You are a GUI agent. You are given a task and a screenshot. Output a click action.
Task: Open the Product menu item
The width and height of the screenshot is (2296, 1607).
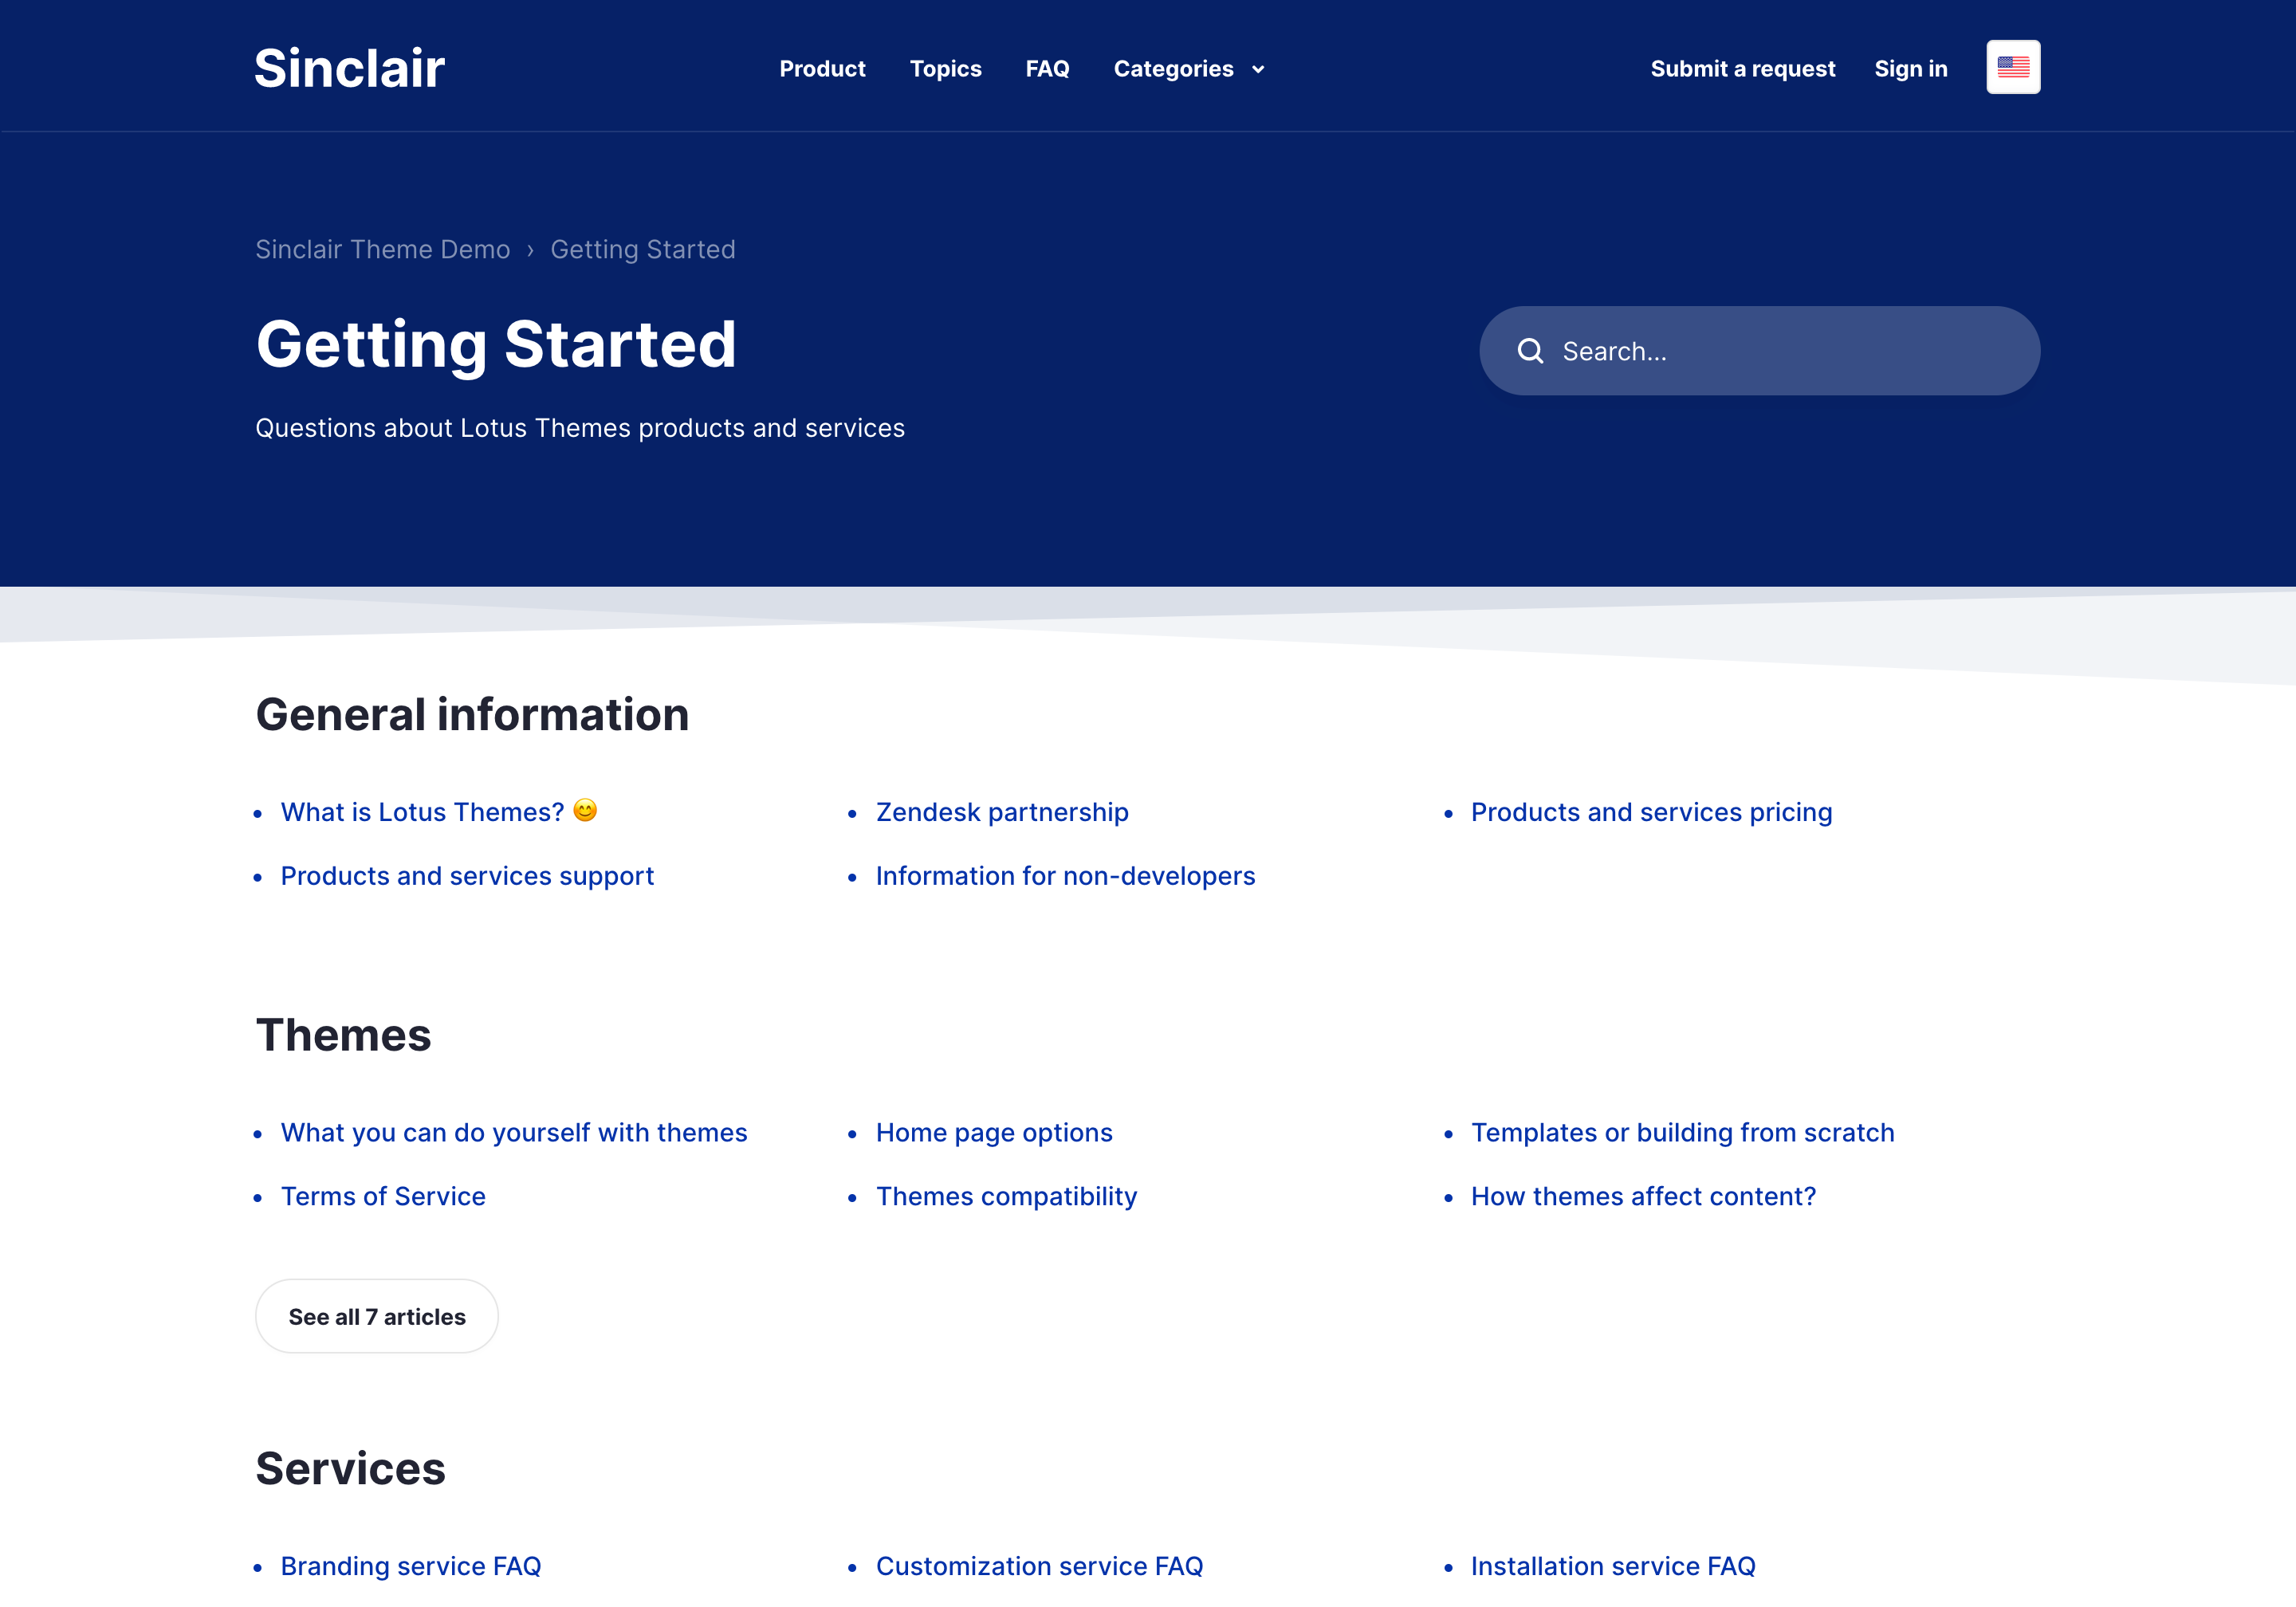click(x=822, y=69)
